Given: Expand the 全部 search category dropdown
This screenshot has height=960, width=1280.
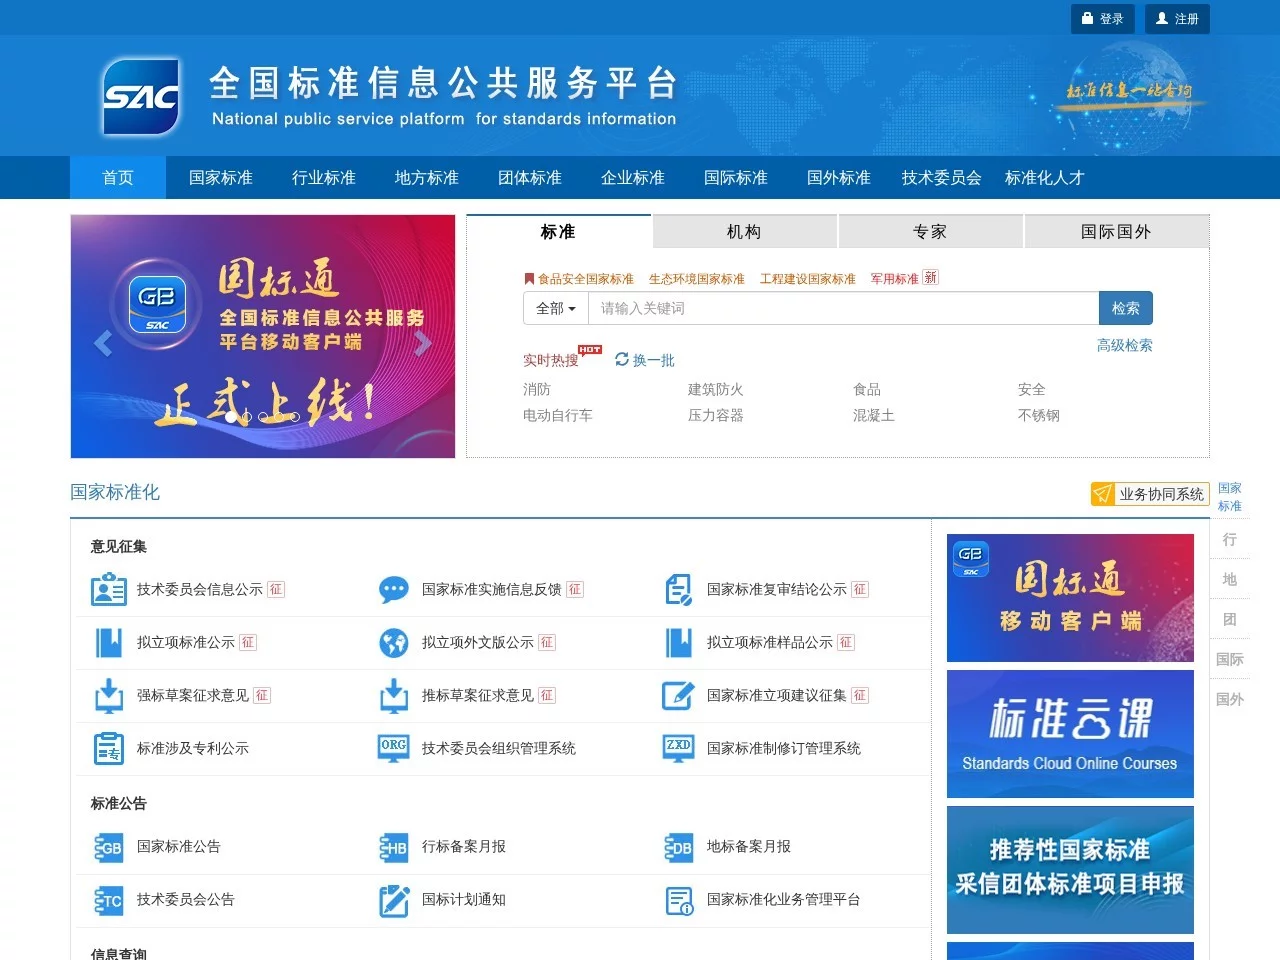Looking at the screenshot, I should click(x=554, y=308).
